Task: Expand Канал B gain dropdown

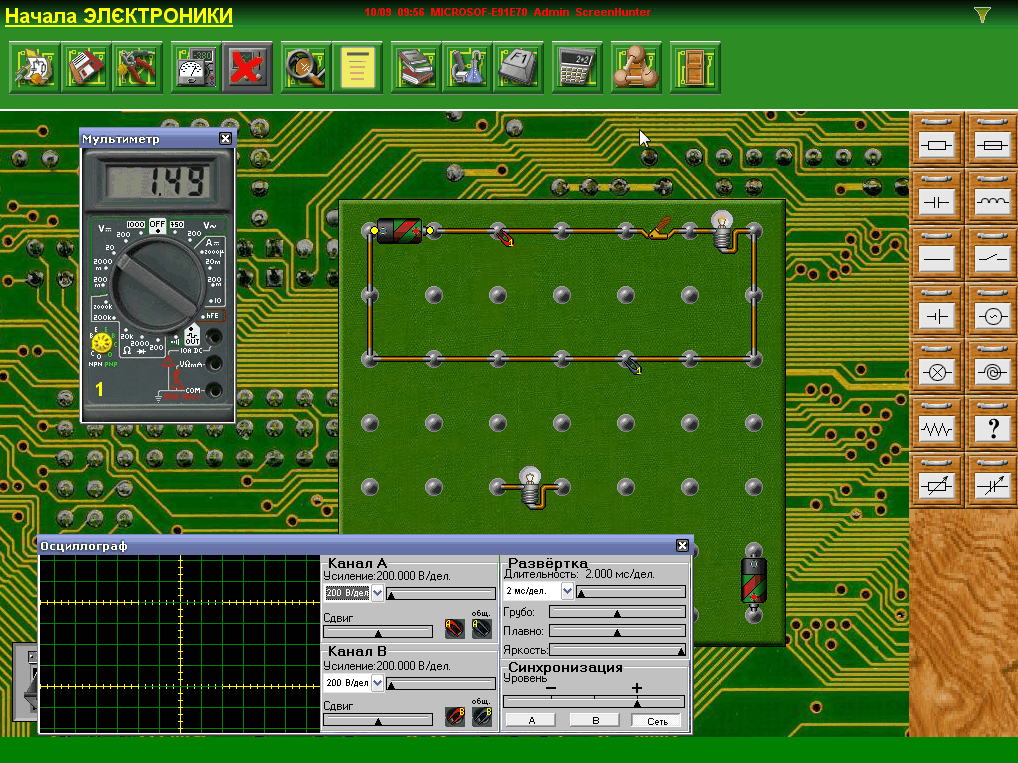Action: (377, 684)
